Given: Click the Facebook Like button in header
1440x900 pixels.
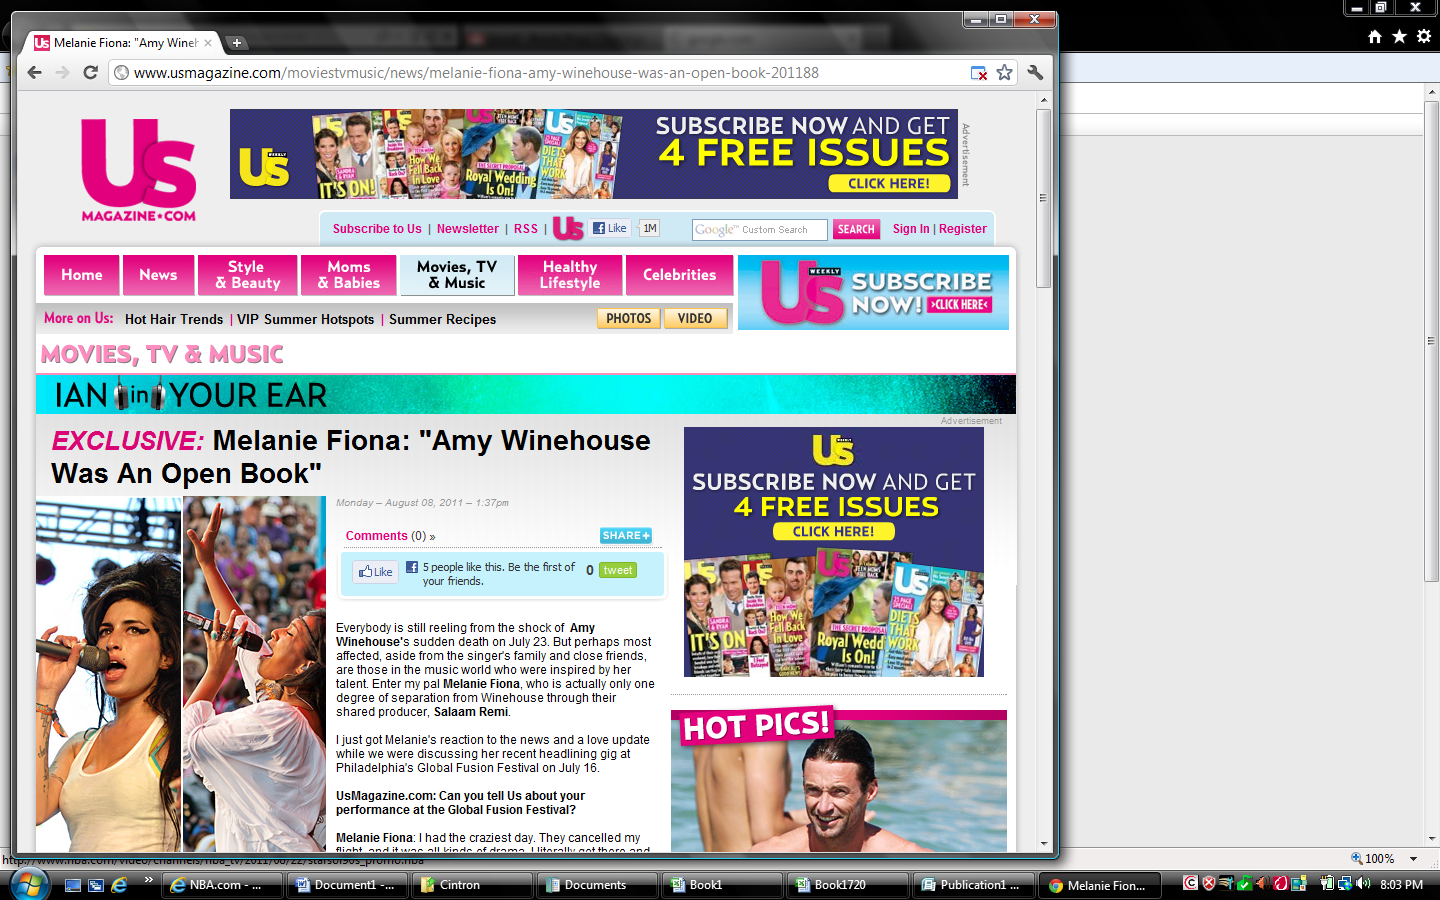Looking at the screenshot, I should 610,228.
